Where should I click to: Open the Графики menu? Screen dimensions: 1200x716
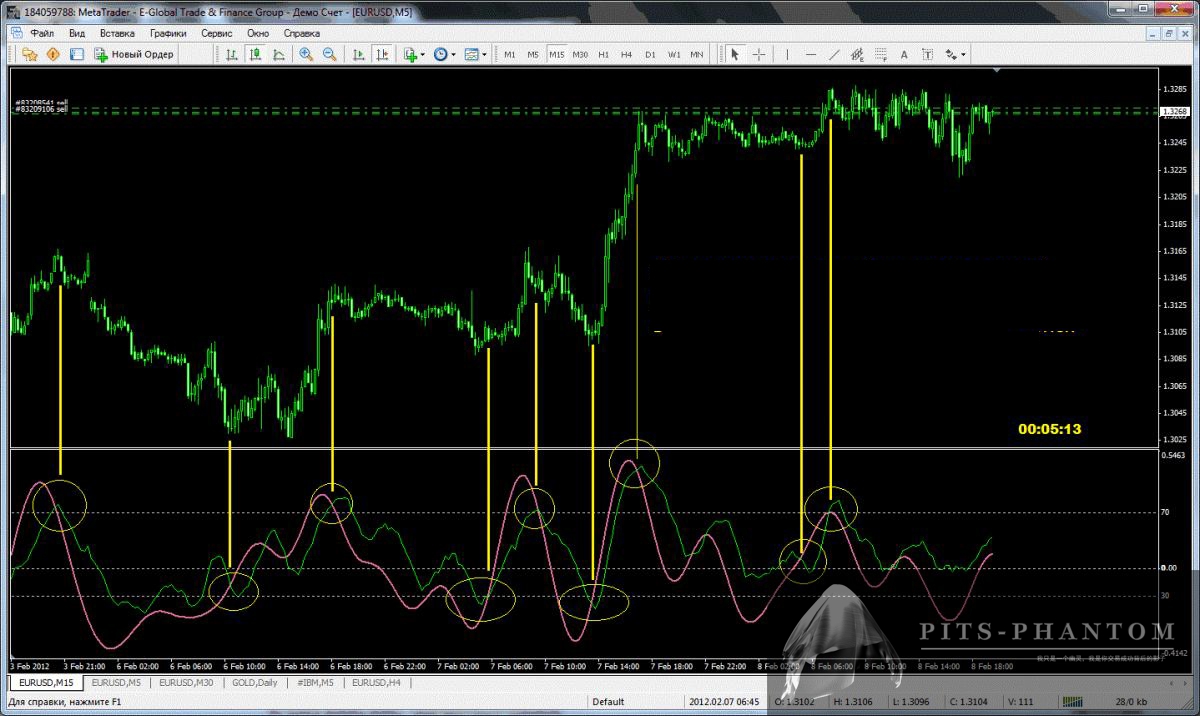point(168,33)
